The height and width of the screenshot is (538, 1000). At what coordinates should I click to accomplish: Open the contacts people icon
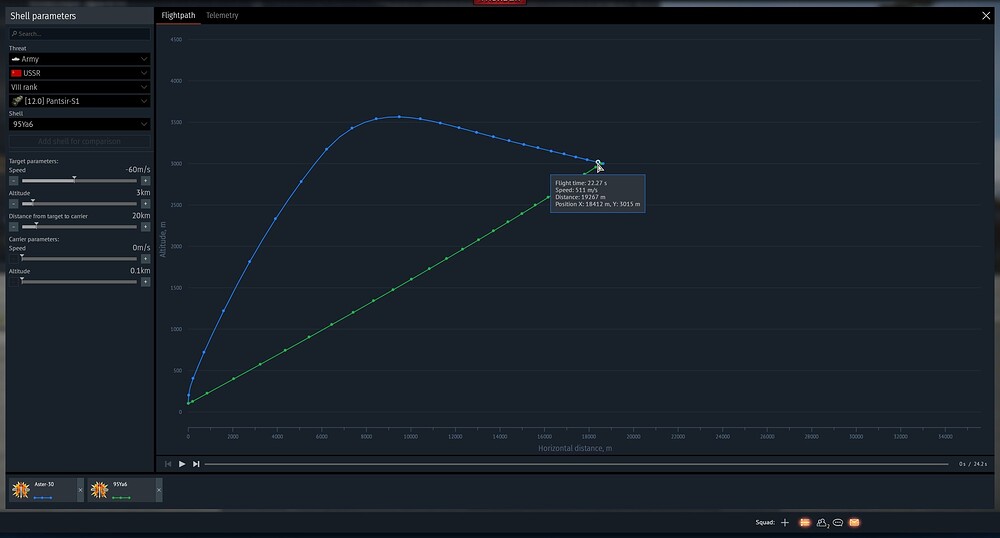[x=823, y=523]
